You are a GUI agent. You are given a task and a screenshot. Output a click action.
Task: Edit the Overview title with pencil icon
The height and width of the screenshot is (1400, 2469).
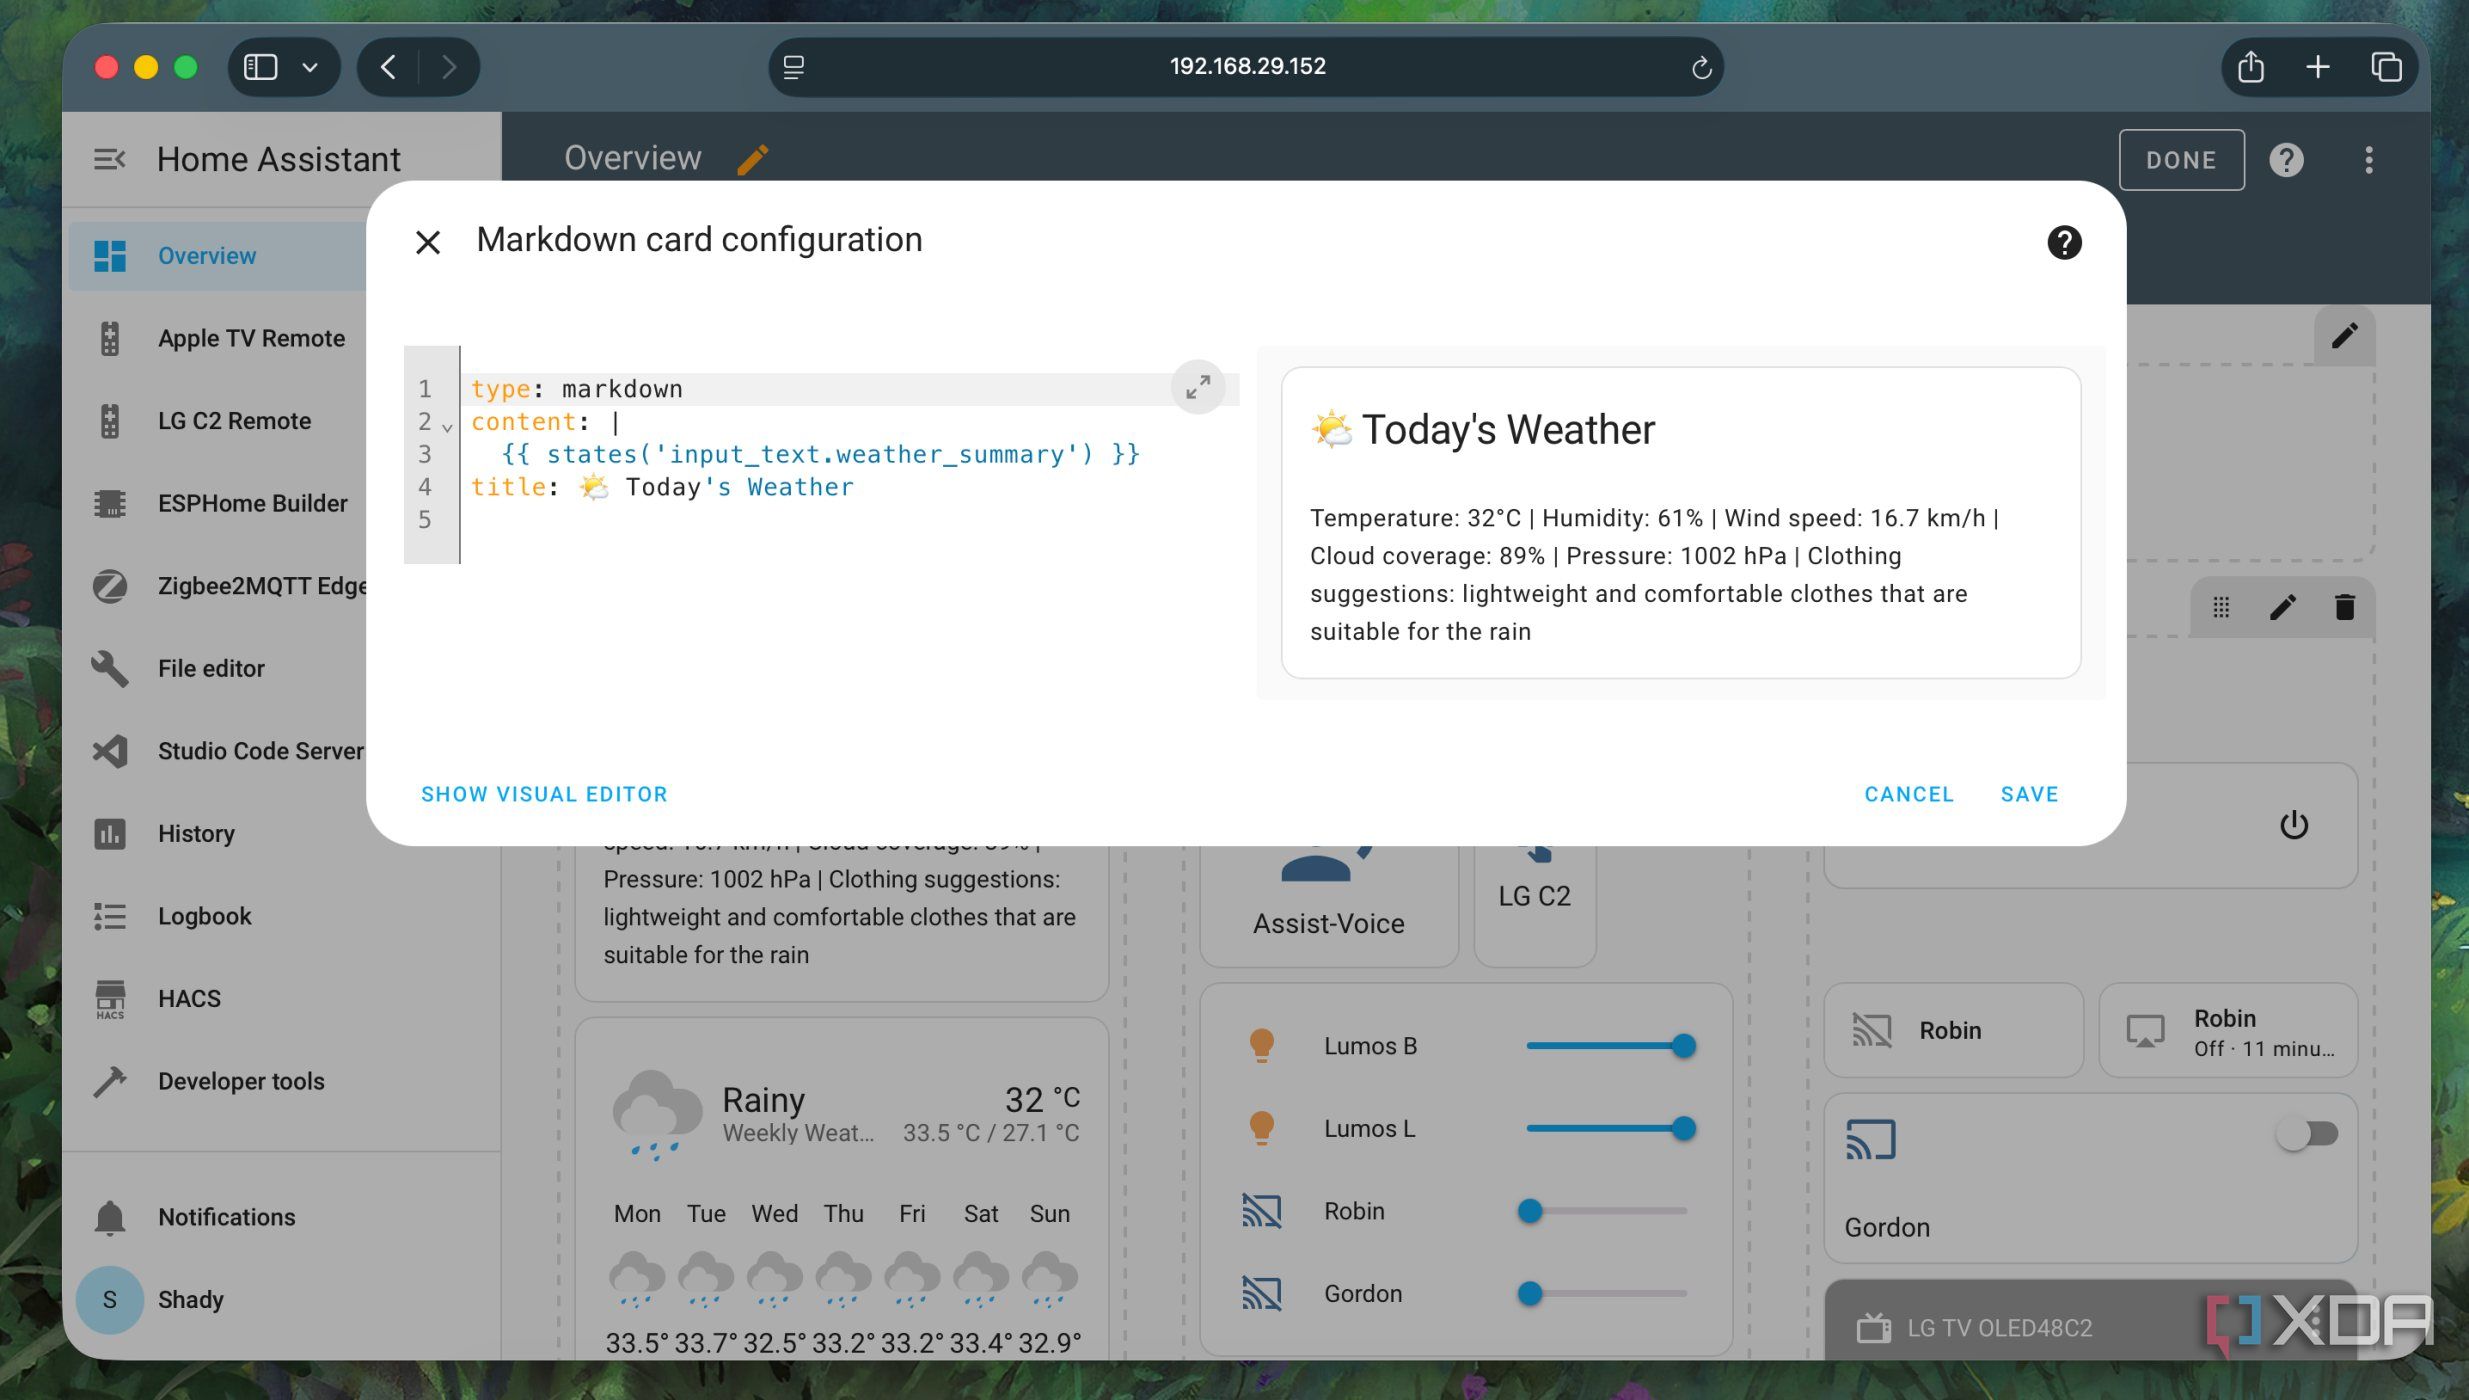point(752,160)
